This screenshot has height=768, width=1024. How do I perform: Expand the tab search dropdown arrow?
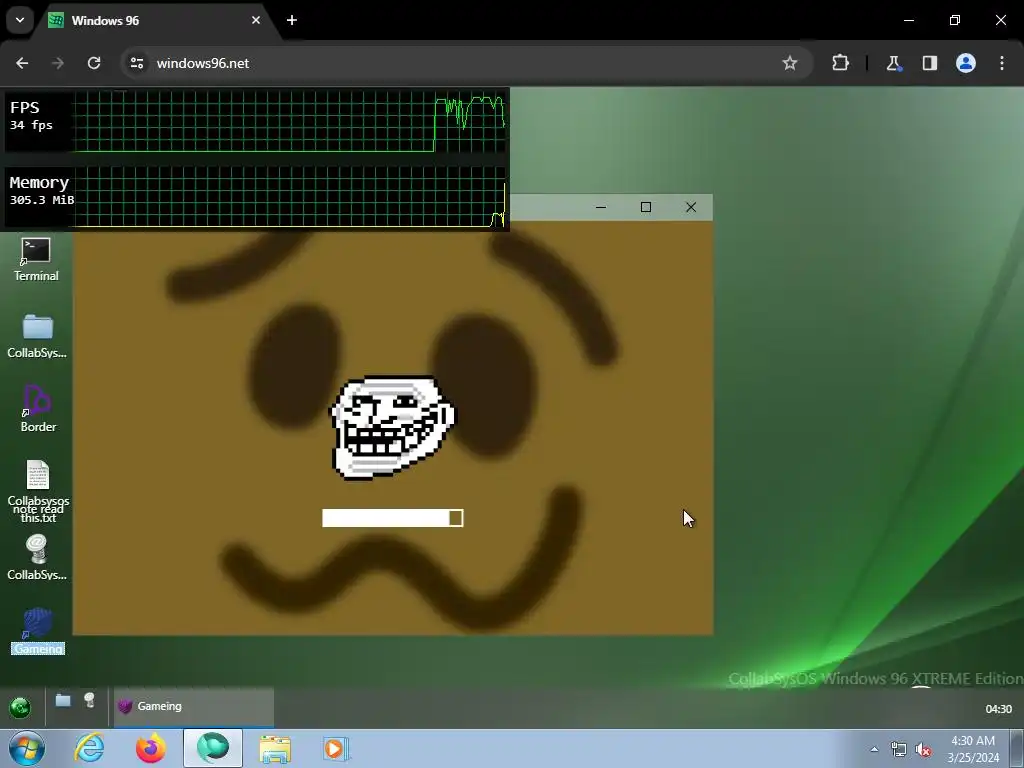pyautogui.click(x=20, y=20)
